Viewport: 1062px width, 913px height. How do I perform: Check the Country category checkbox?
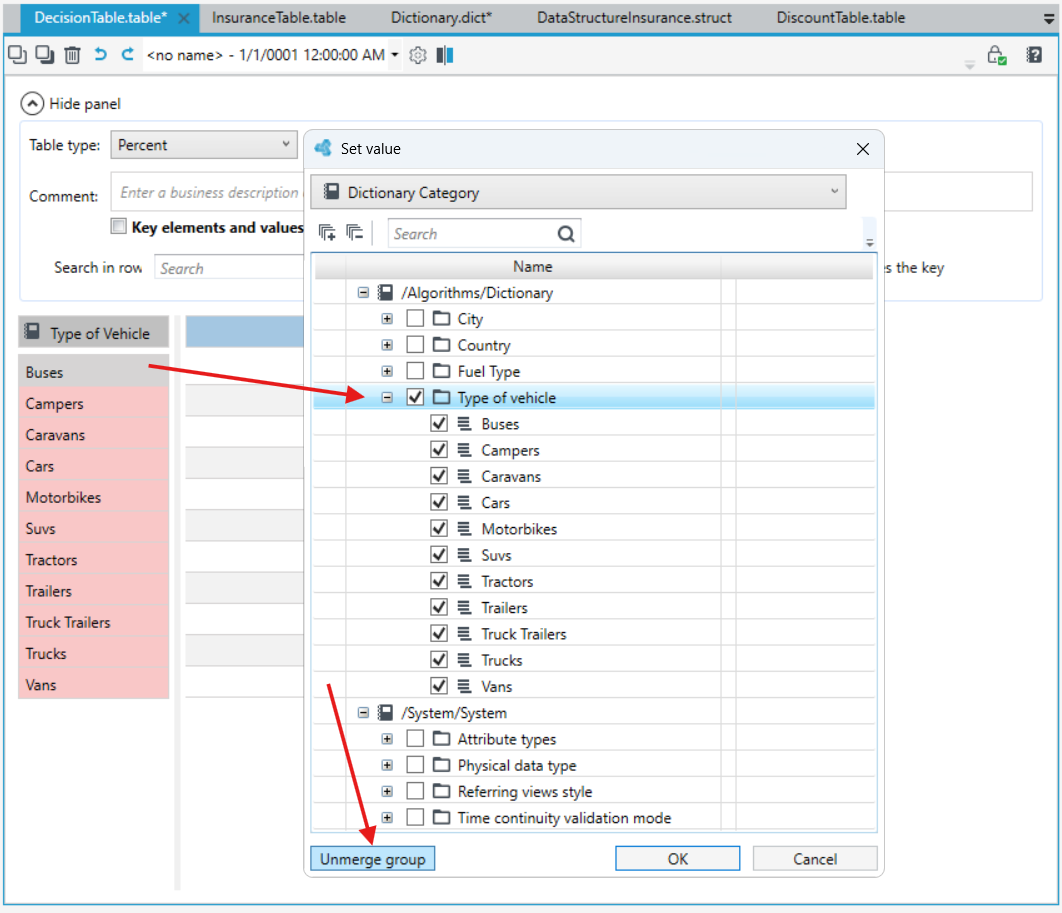point(415,345)
